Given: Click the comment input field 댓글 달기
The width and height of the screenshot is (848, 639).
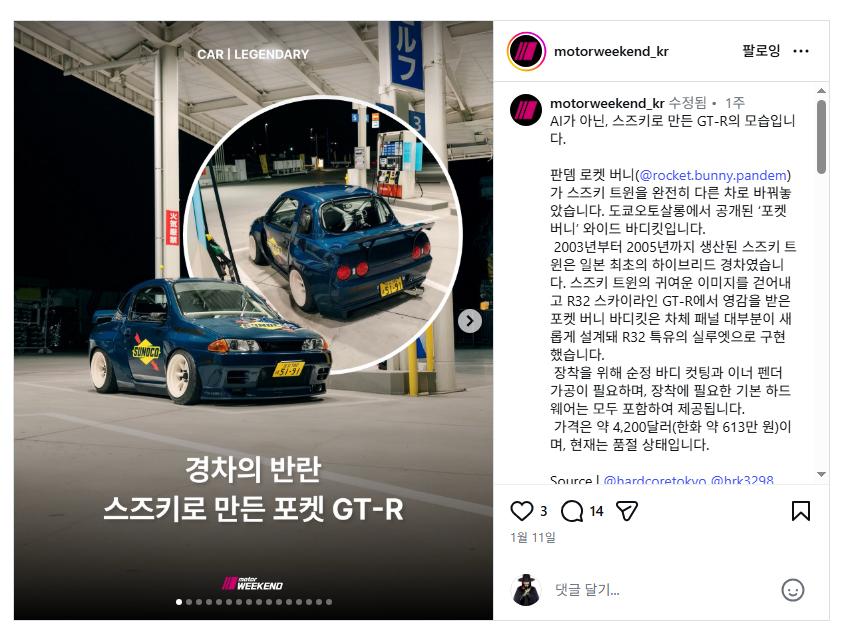Looking at the screenshot, I should pos(662,590).
